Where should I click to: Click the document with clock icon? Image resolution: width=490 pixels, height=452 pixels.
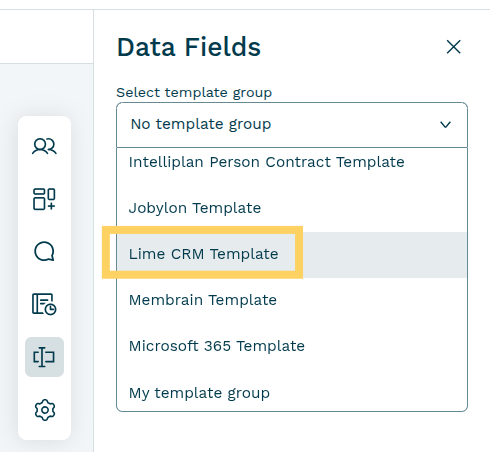click(x=44, y=304)
